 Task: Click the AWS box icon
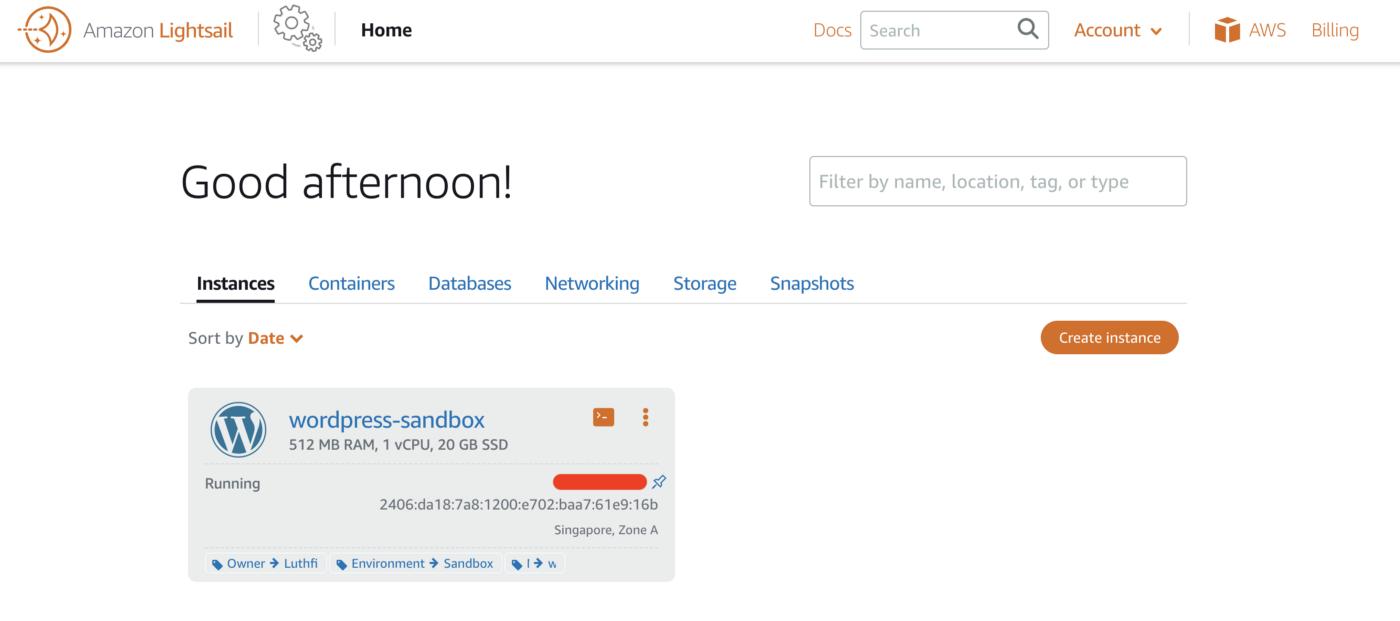pyautogui.click(x=1227, y=30)
